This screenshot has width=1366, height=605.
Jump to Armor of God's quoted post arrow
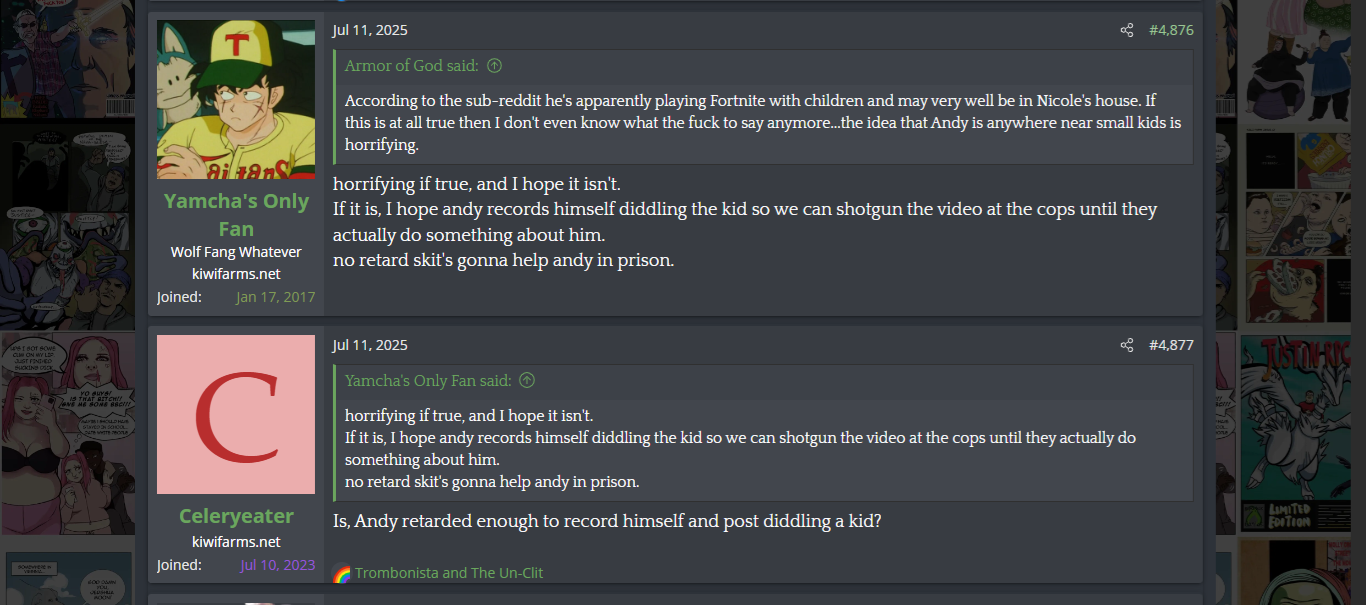pos(494,66)
